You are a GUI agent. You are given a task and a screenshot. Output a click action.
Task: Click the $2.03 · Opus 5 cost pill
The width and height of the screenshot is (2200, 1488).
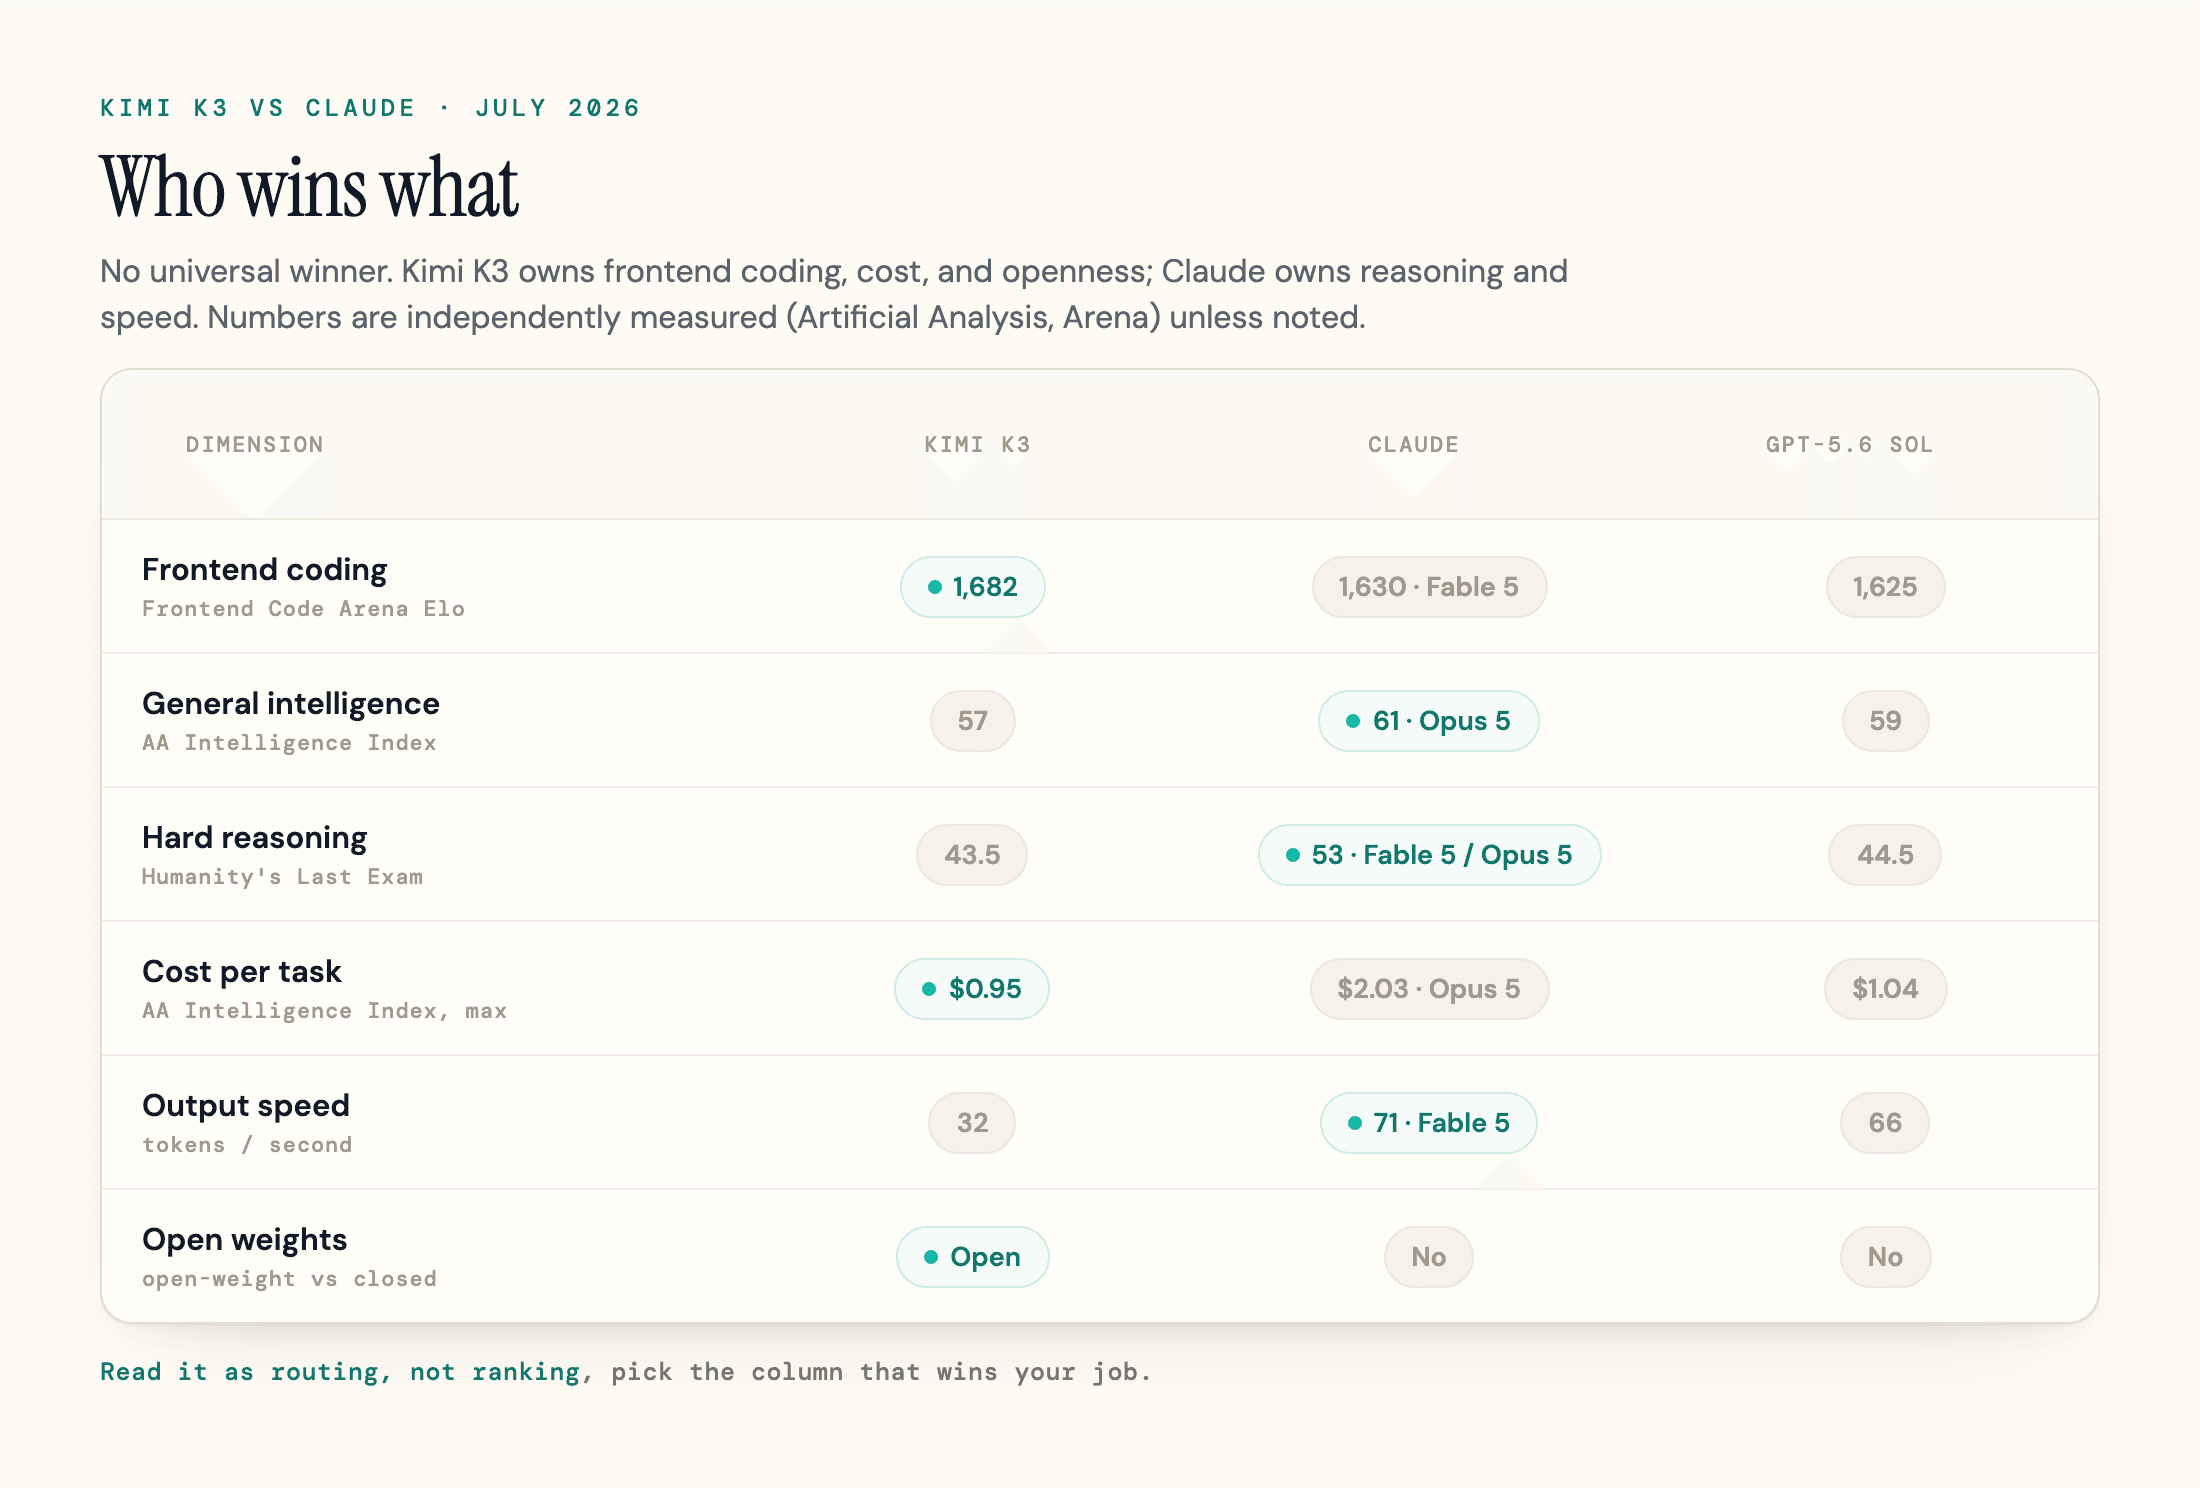point(1429,989)
